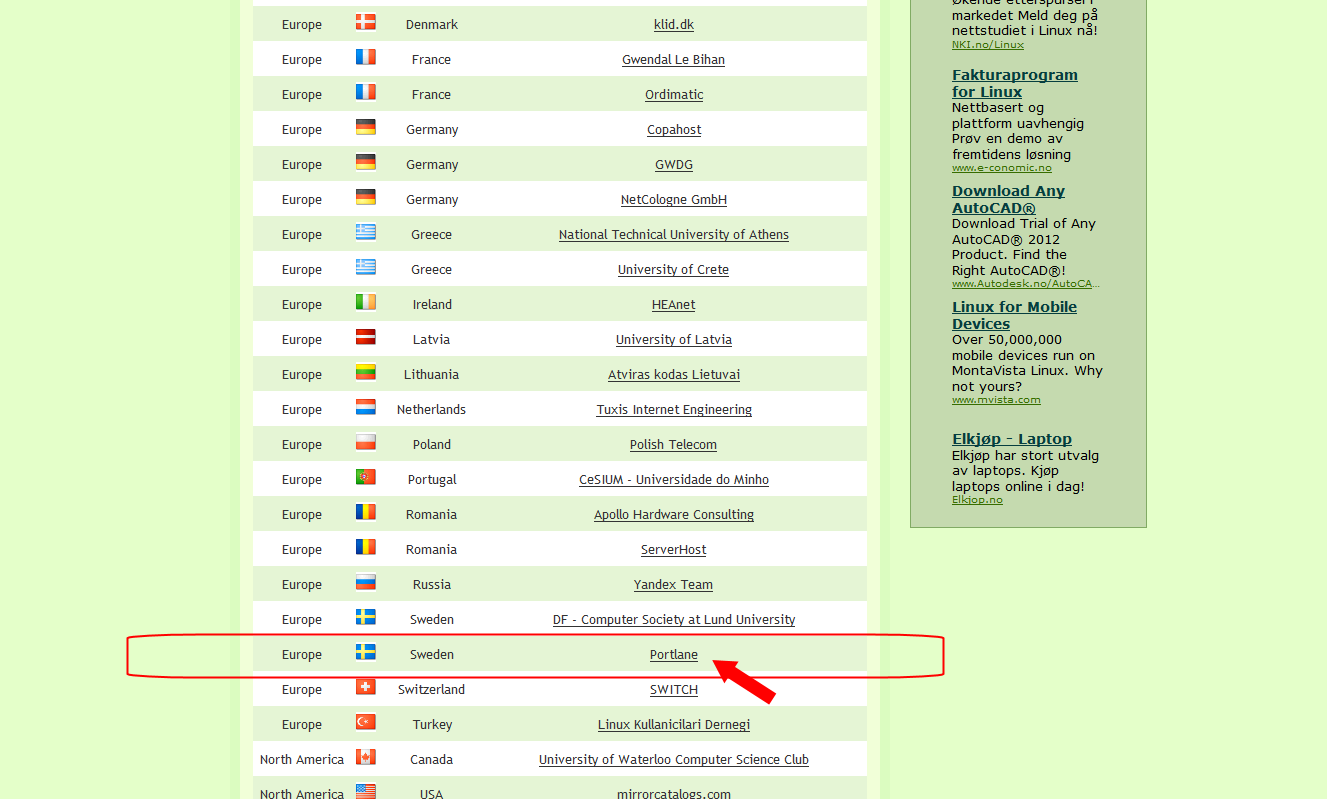Click the North America cell beside Canada
The width and height of the screenshot is (1327, 799).
[302, 760]
